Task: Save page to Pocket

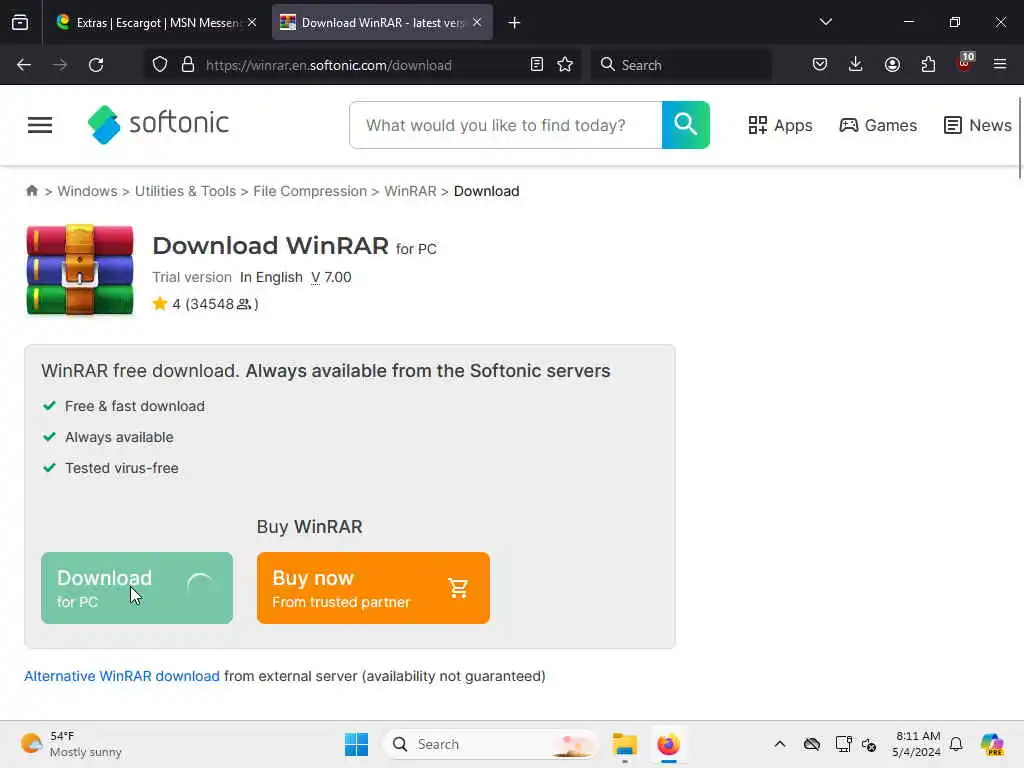Action: (820, 65)
